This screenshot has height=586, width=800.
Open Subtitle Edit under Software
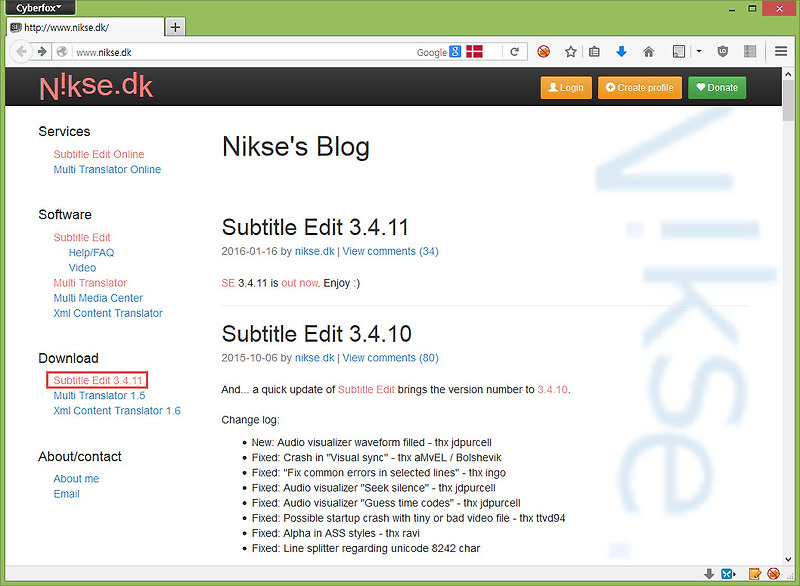[82, 237]
